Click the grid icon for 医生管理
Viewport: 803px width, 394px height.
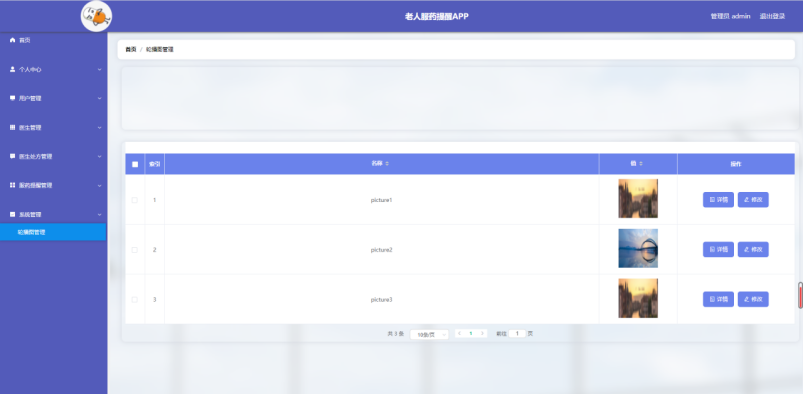[x=12, y=127]
